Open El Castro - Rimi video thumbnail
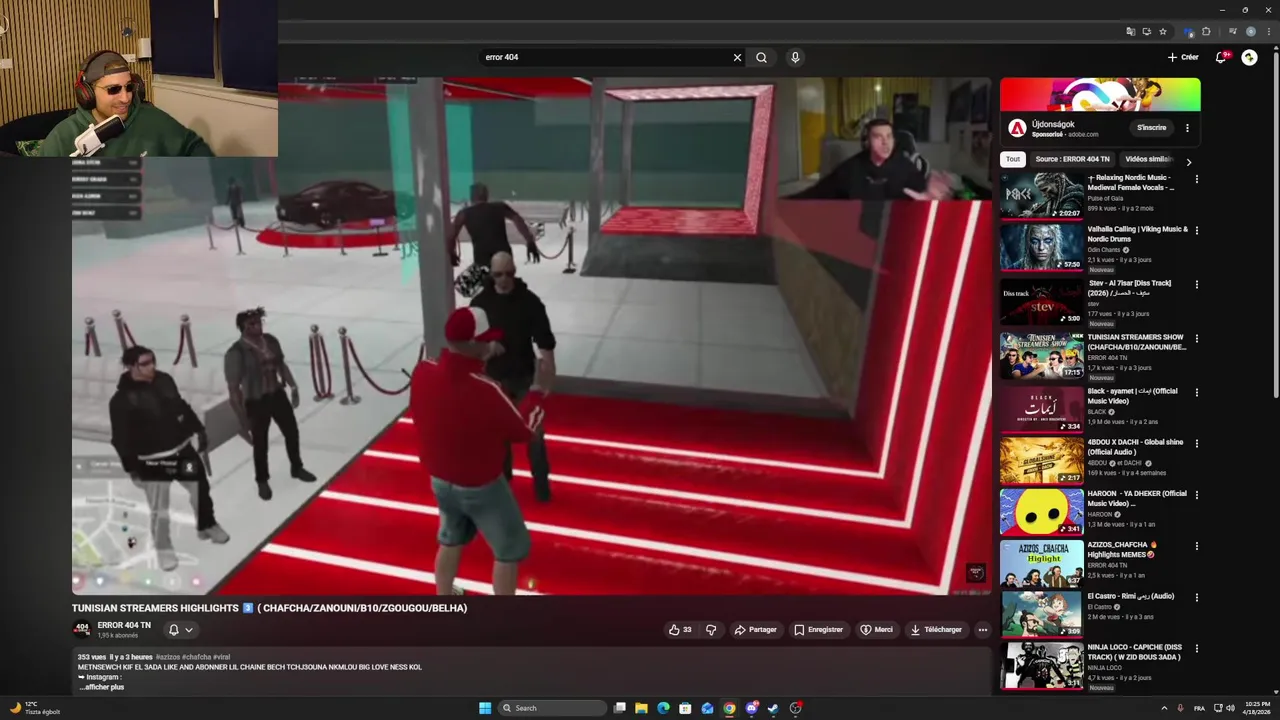Screen dimensions: 1280x720 [1042, 614]
